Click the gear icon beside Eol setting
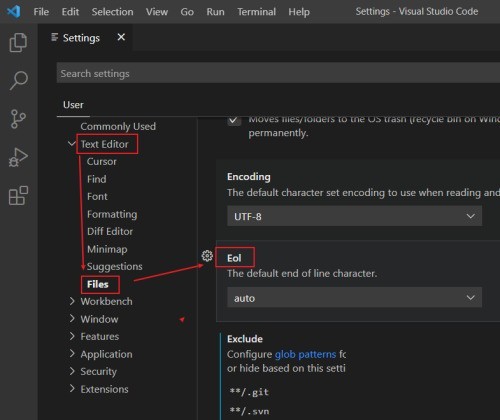500x420 pixels. [x=207, y=256]
